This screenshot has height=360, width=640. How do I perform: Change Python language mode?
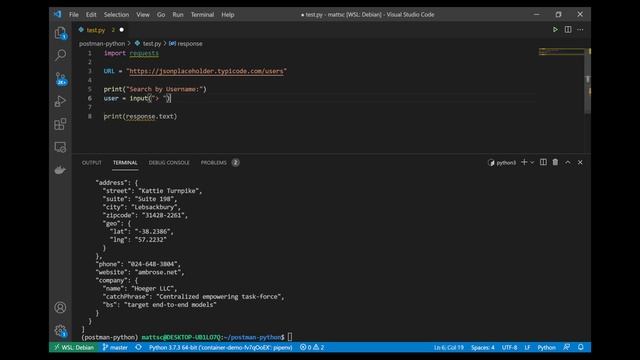(x=547, y=347)
